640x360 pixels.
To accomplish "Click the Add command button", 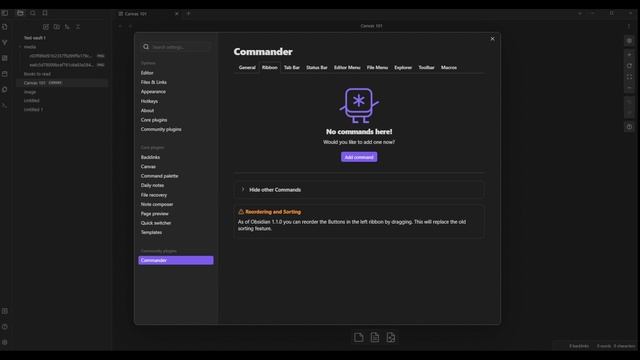I will 359,157.
